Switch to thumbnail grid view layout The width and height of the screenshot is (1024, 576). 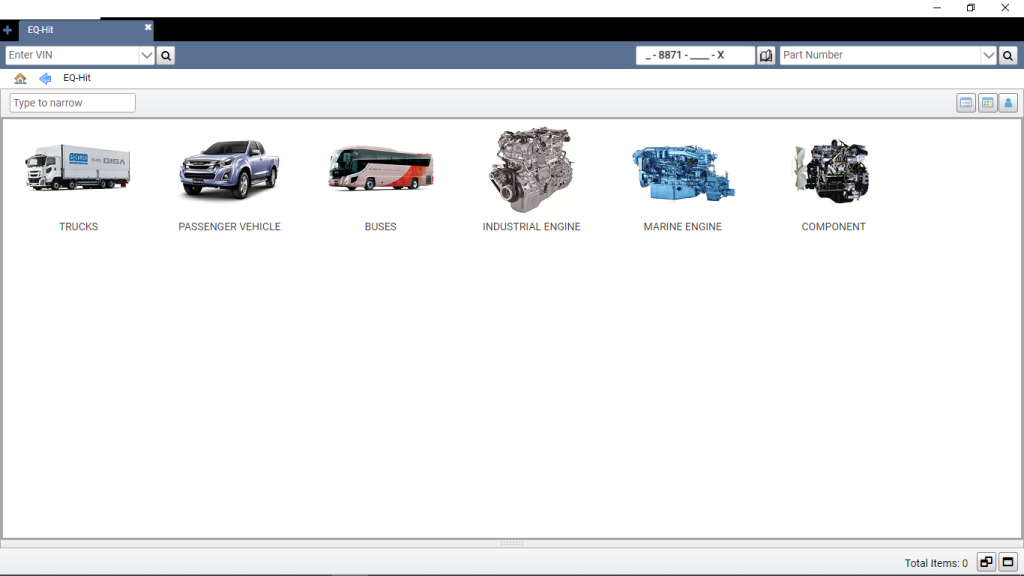(x=987, y=102)
